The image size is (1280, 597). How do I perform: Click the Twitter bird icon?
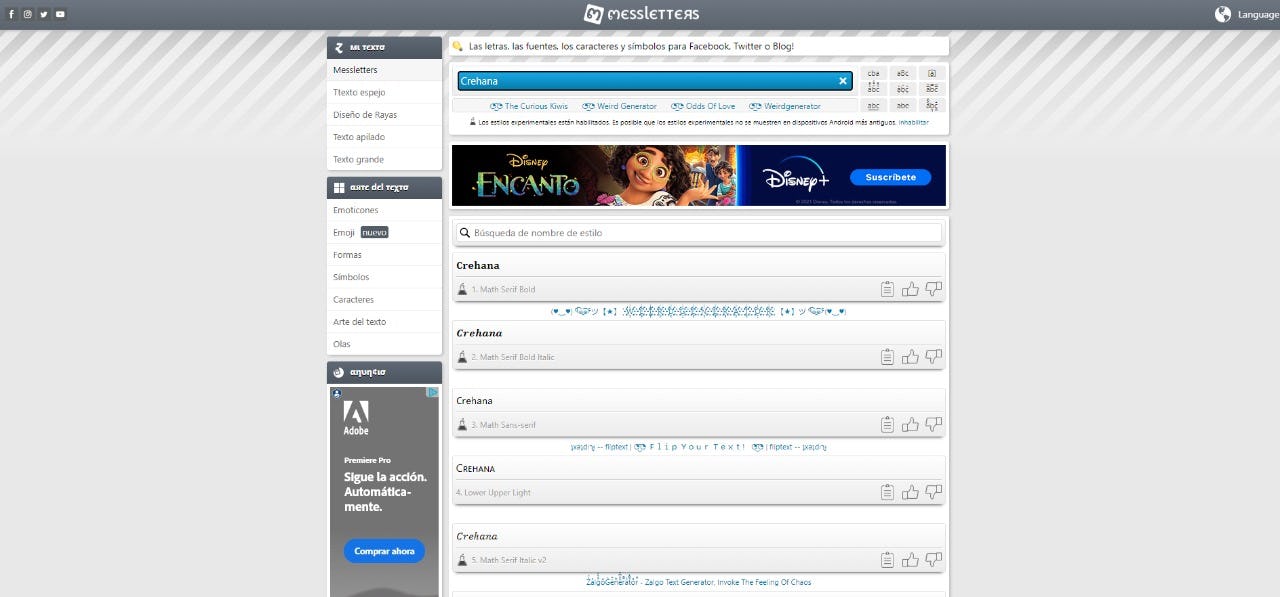pyautogui.click(x=44, y=14)
